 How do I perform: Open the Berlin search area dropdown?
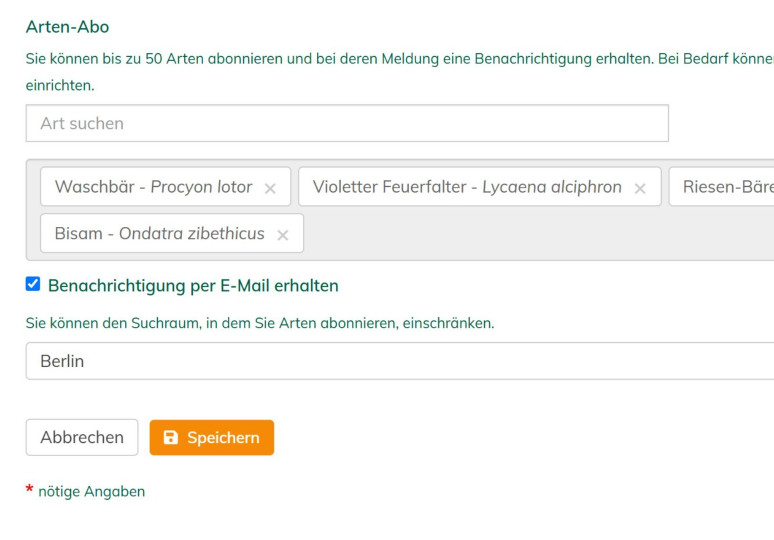(400, 361)
